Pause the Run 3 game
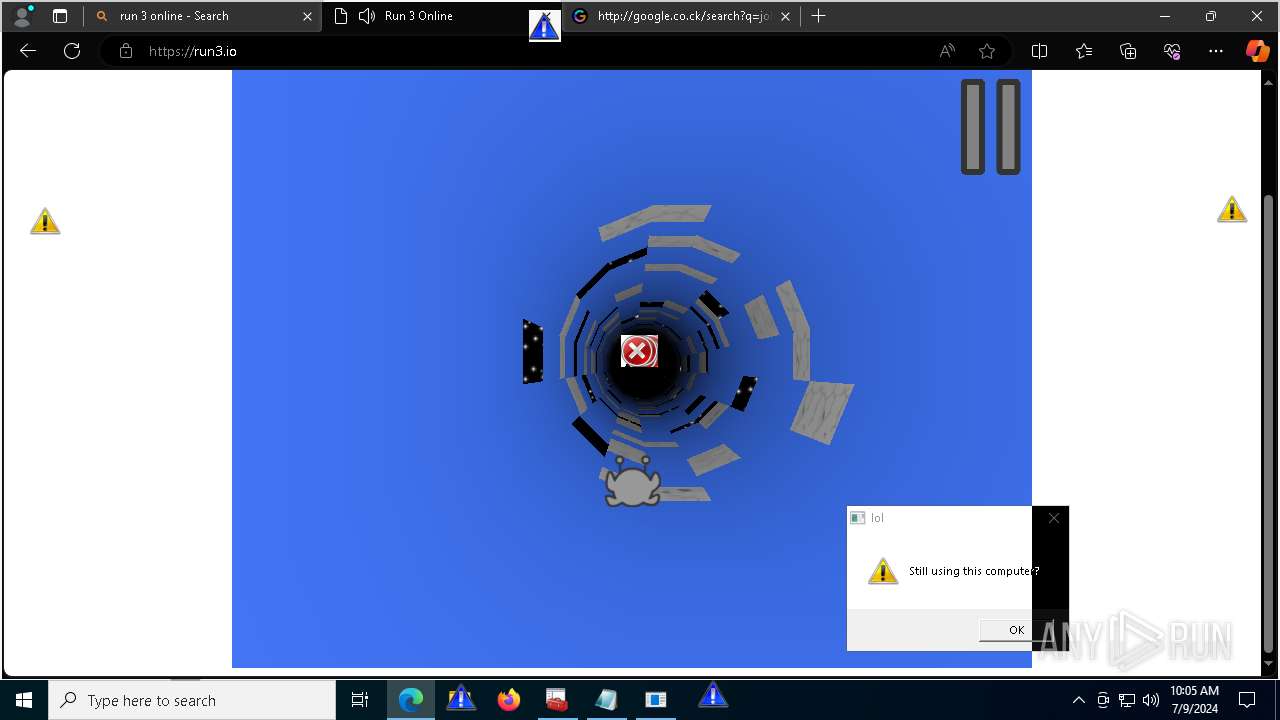This screenshot has height=720, width=1280. point(991,127)
